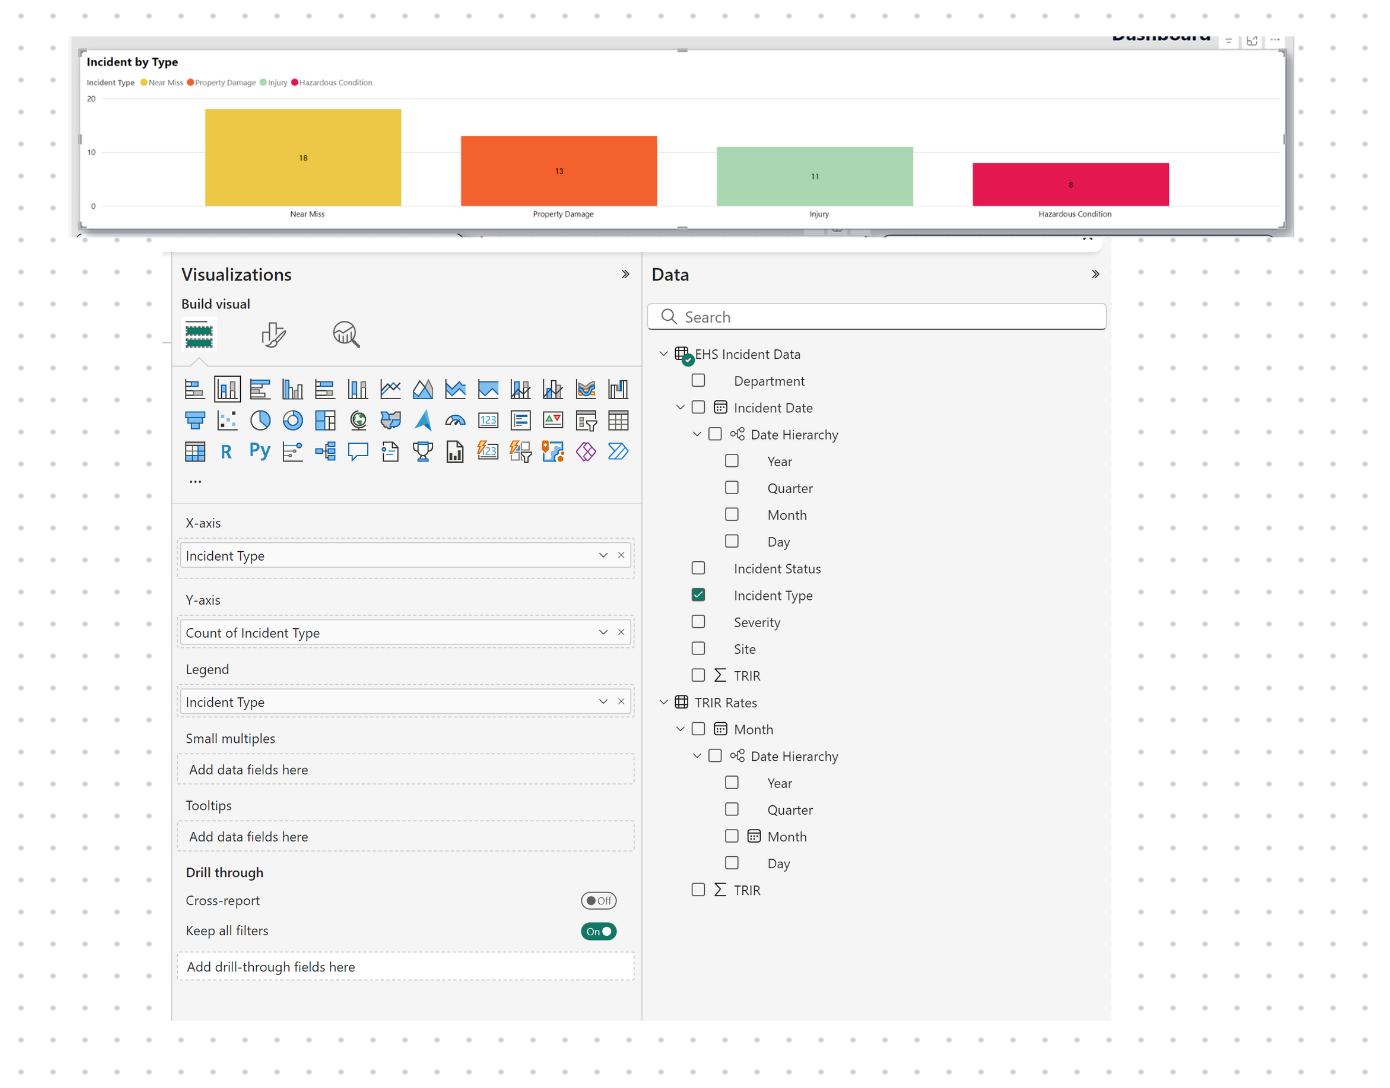1390x1088 pixels.
Task: Select the matrix visual
Action: coord(195,451)
